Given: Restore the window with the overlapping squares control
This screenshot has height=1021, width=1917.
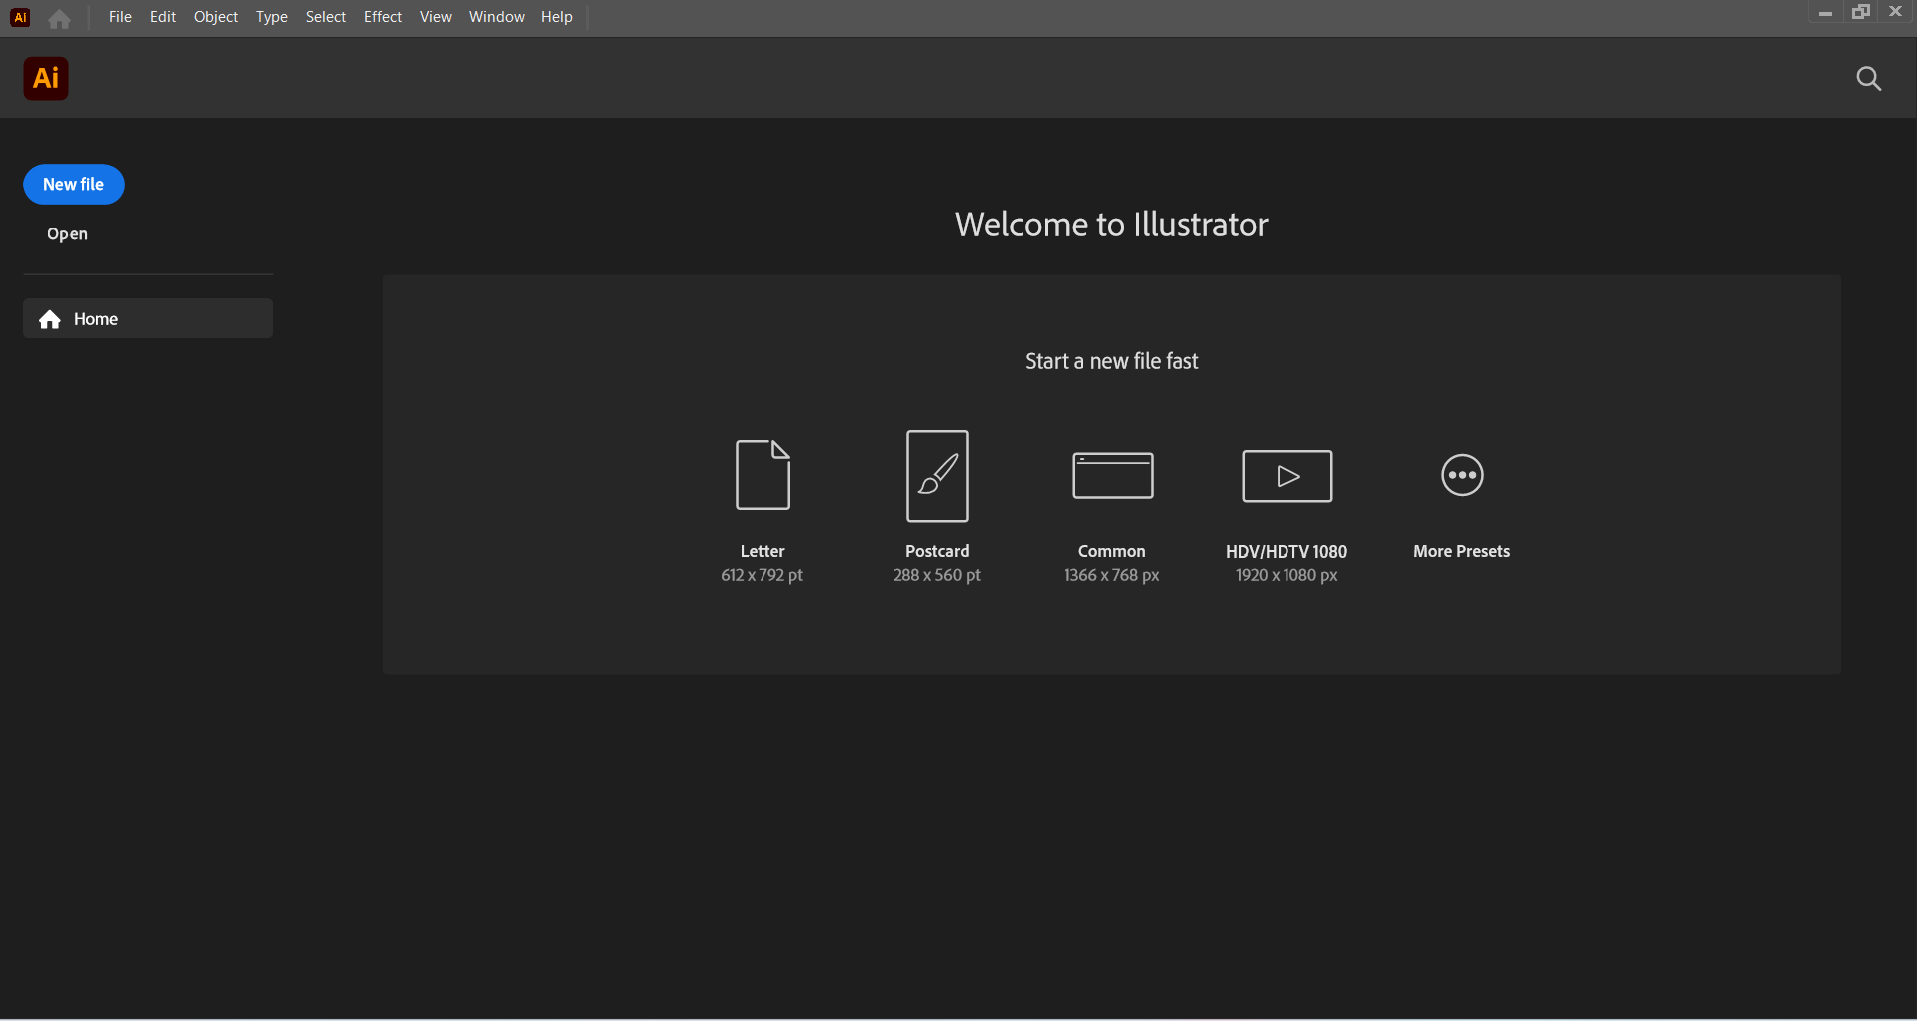Looking at the screenshot, I should [1860, 12].
